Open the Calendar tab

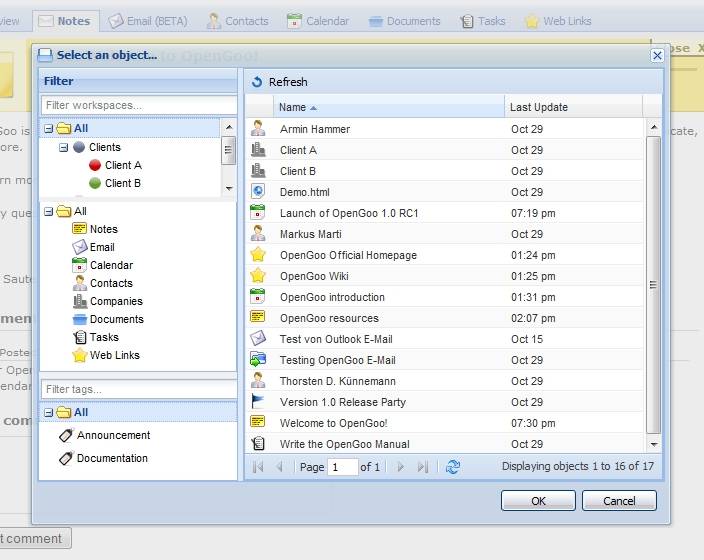click(318, 21)
